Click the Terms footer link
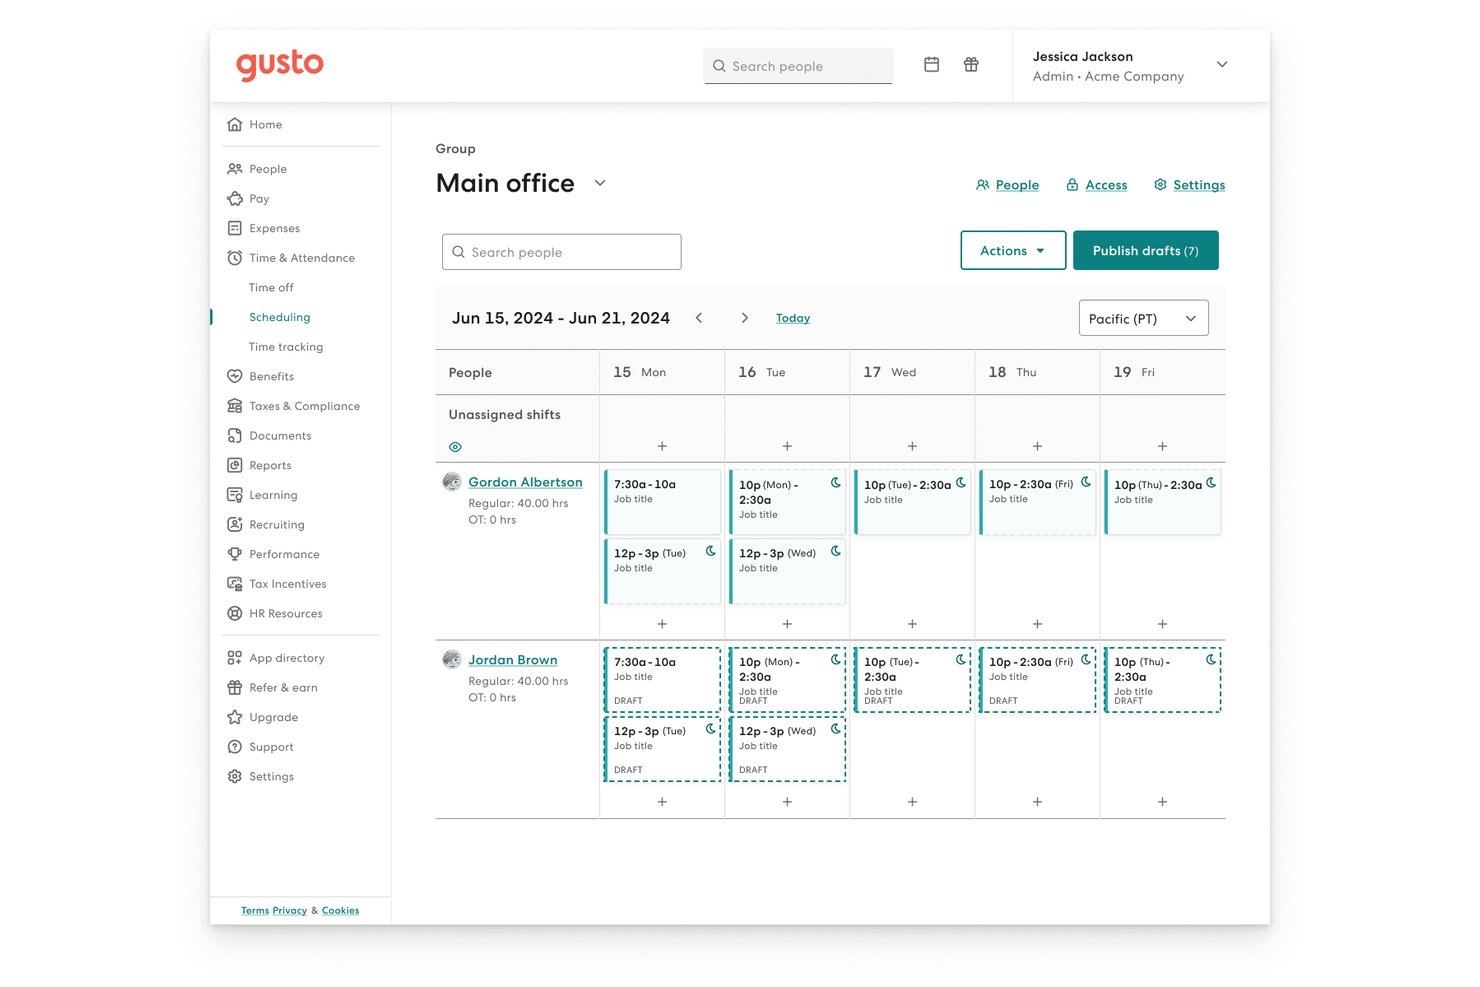 (255, 911)
